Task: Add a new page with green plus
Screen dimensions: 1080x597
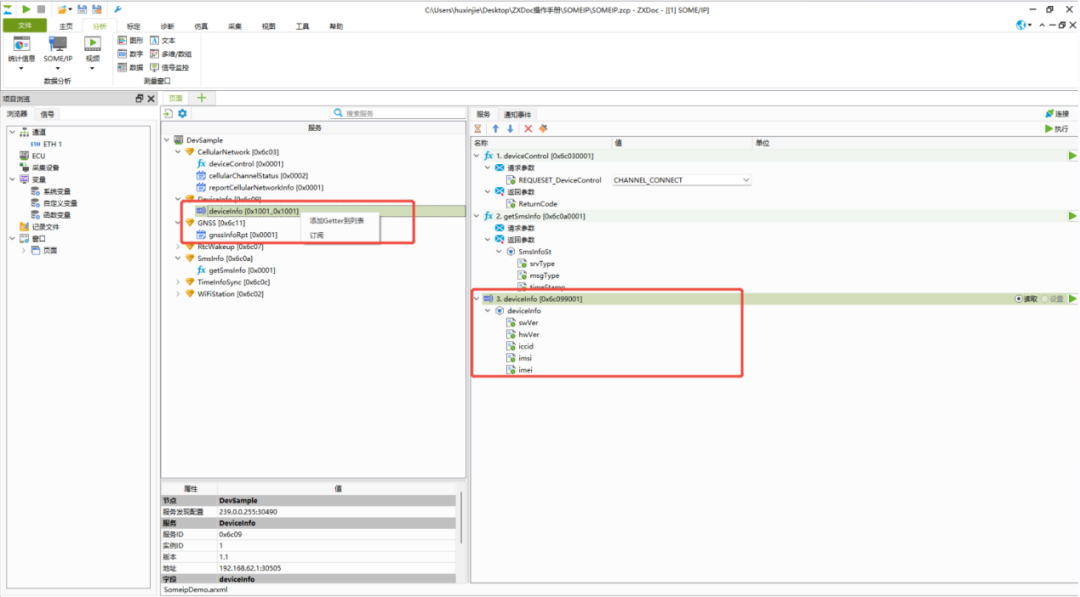Action: (x=201, y=98)
